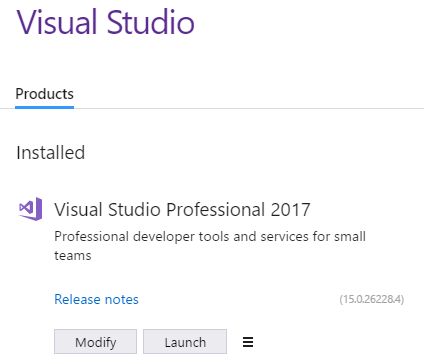Viewport: 424px width, 362px height.
Task: Click the Professional developer tools description text
Action: 210,246
